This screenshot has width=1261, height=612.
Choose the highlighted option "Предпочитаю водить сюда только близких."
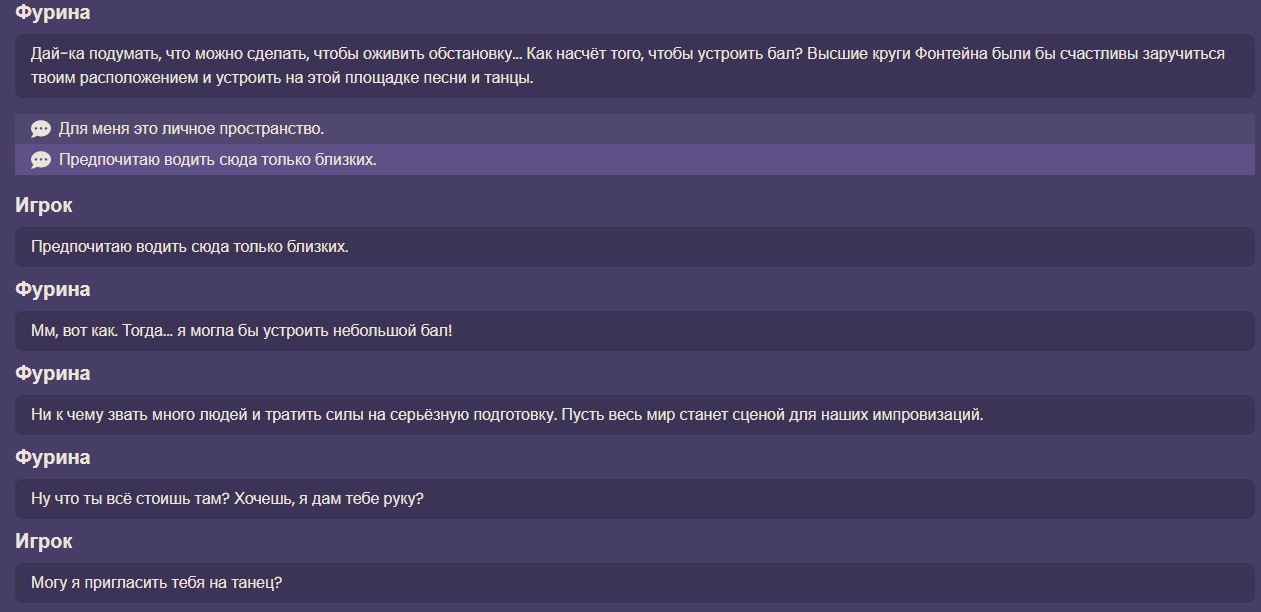point(217,160)
